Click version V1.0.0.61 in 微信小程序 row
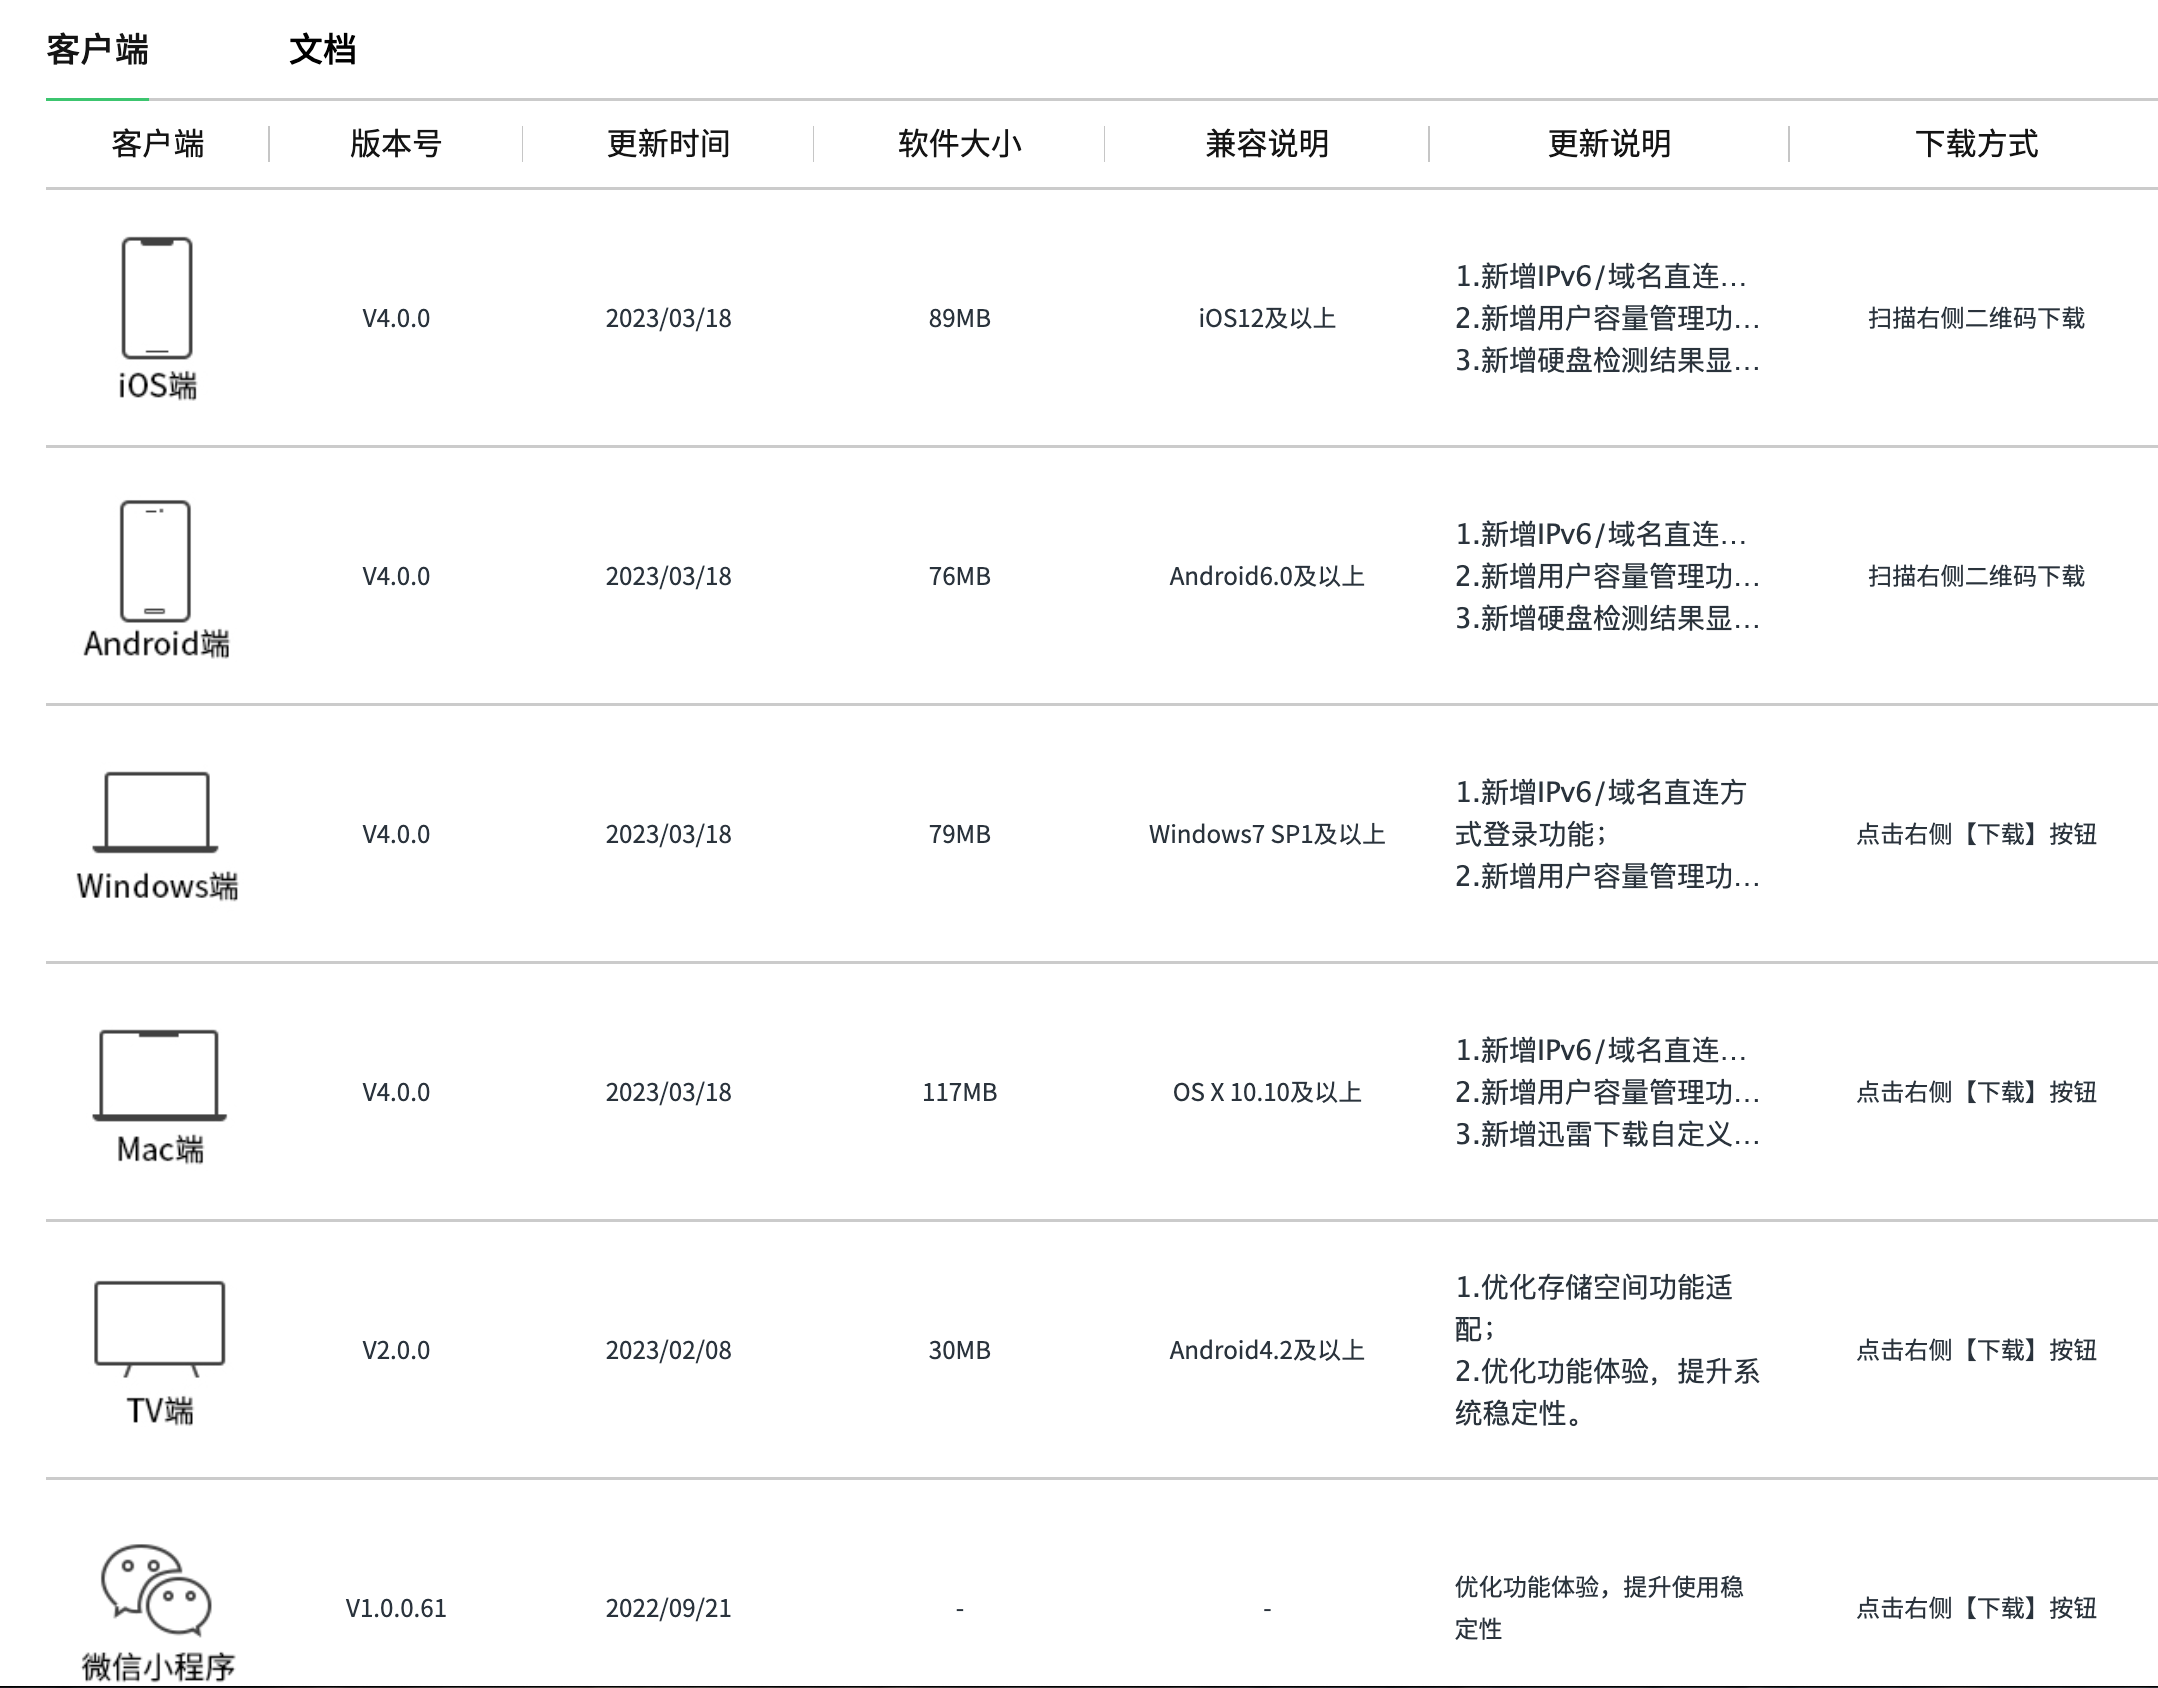 click(396, 1609)
